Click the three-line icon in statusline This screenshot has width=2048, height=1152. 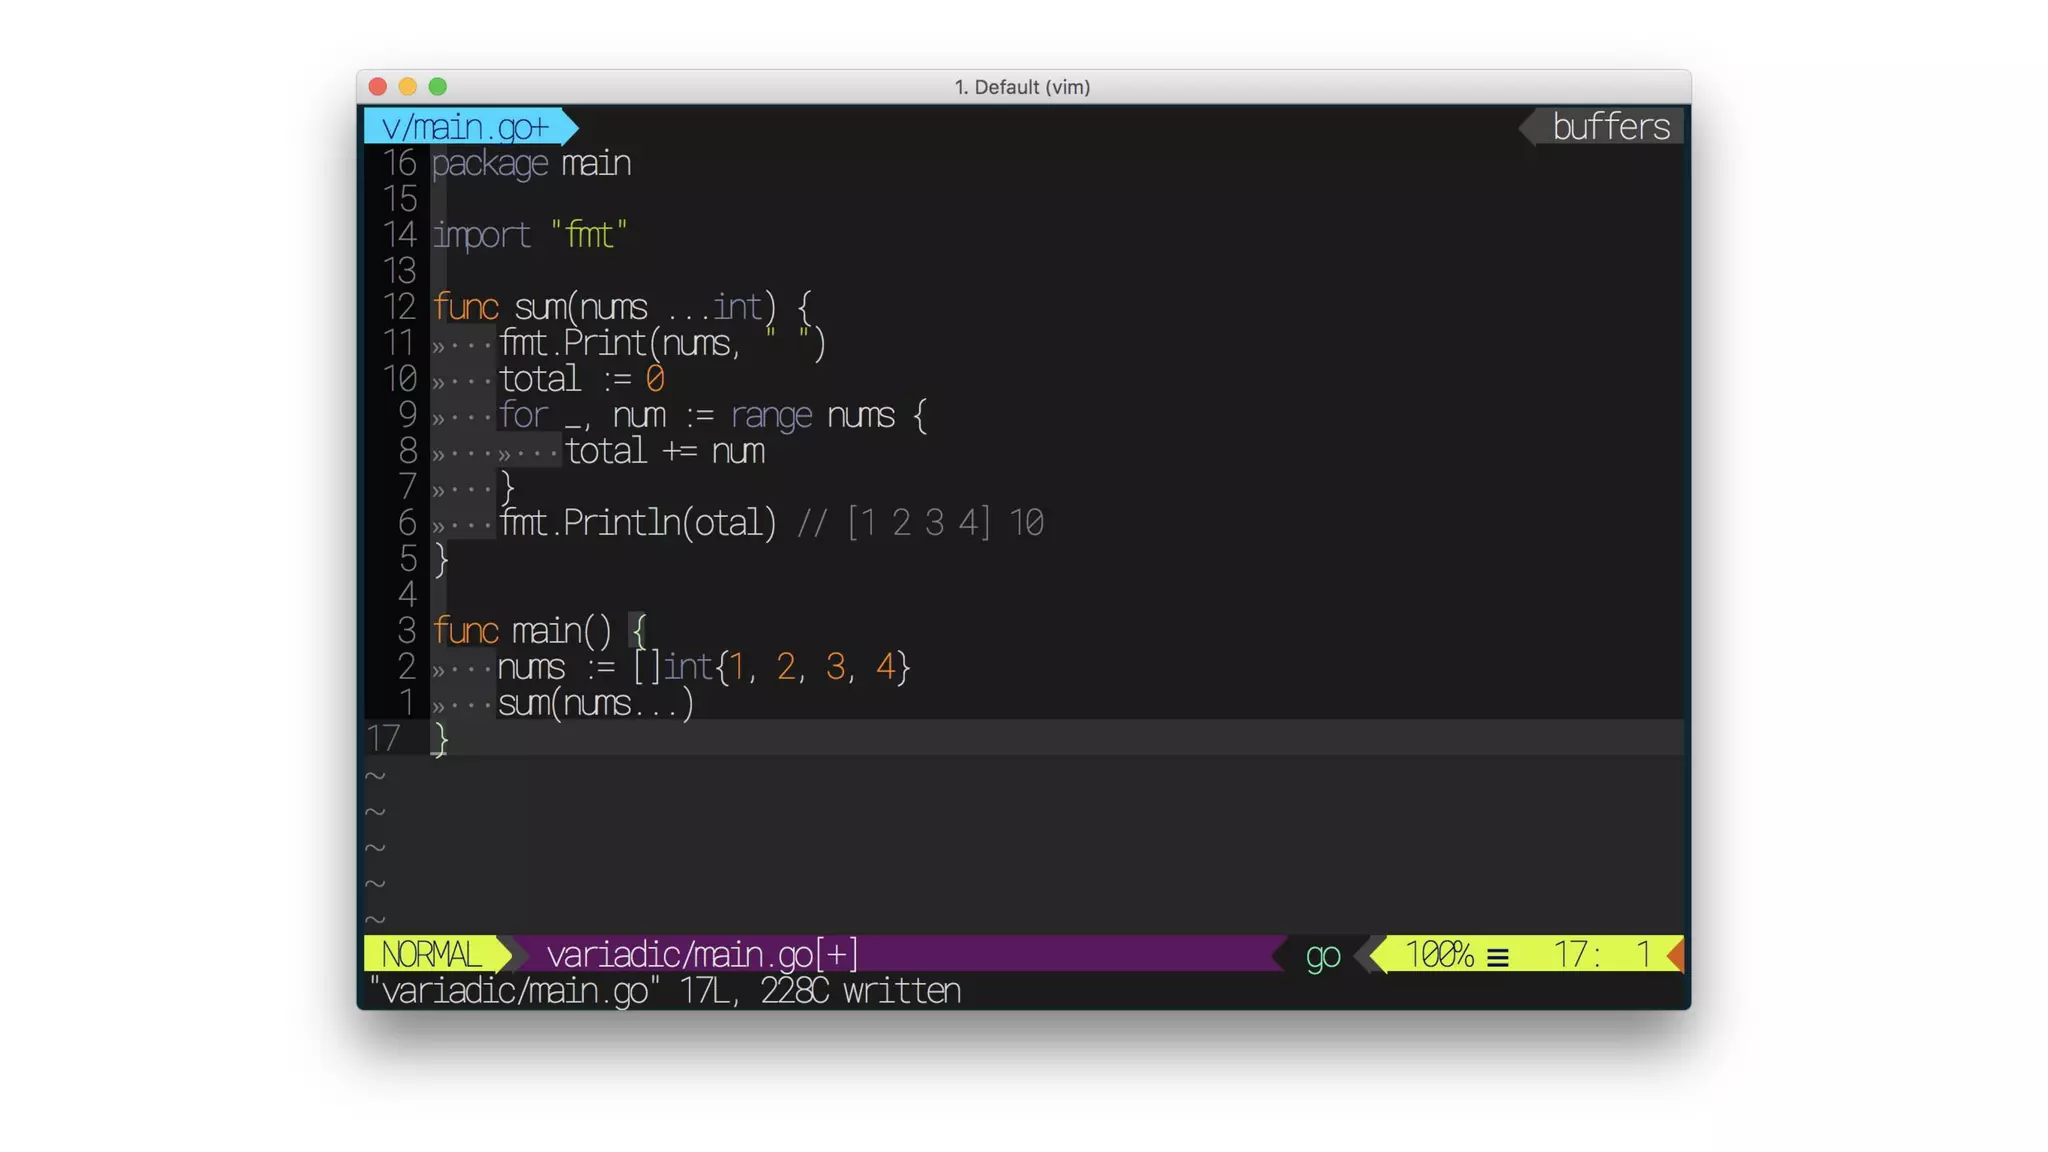coord(1497,957)
